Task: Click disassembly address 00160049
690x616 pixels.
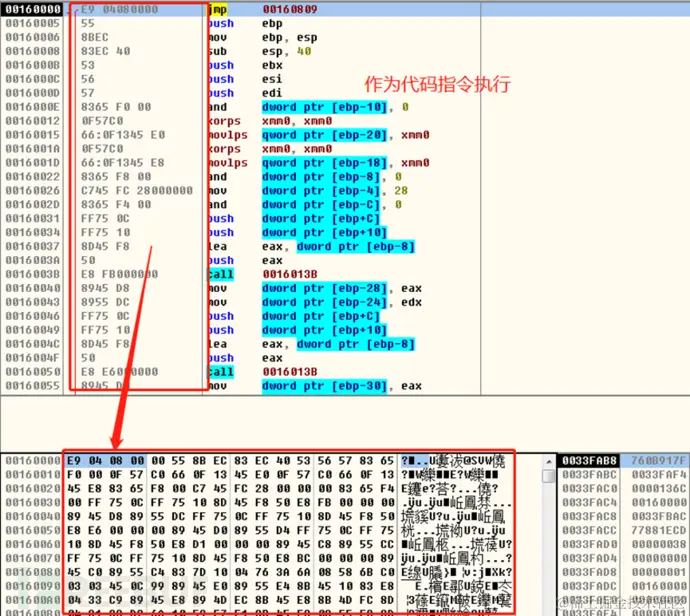Action: coord(33,330)
